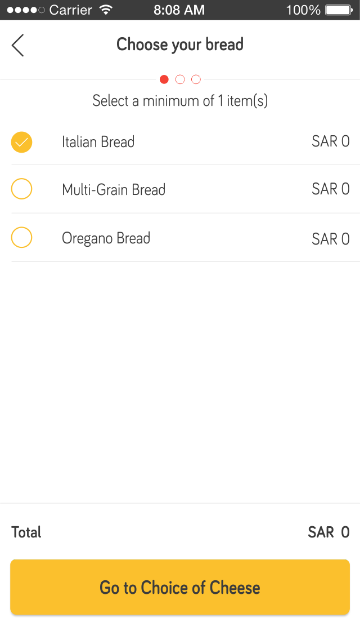Tap SAR 0 price beside Italian Bread
The image size is (360, 640).
coord(331,141)
